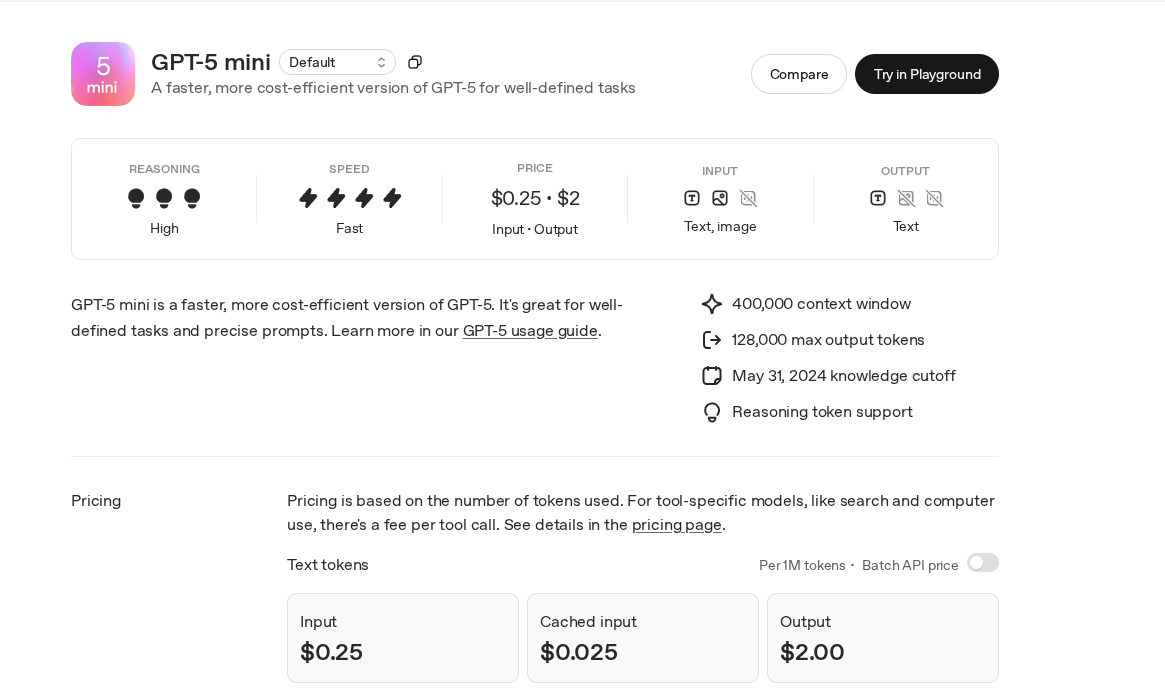
Task: Click the '400,000 context window' text
Action: (821, 304)
